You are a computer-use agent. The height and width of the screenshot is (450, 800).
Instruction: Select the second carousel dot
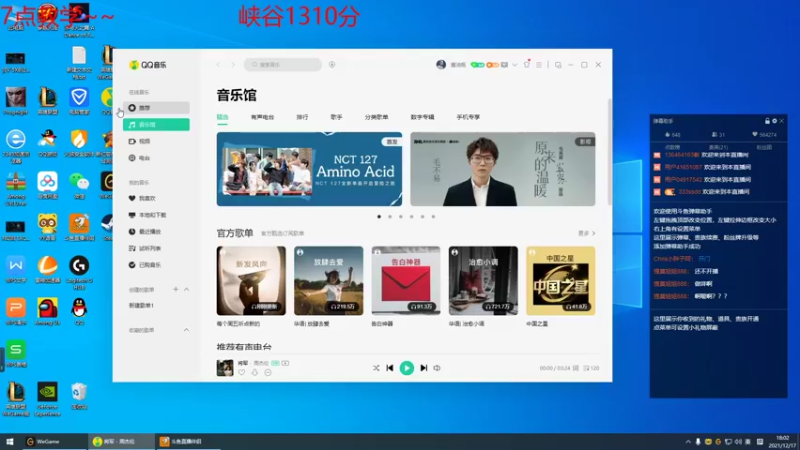[x=390, y=216]
